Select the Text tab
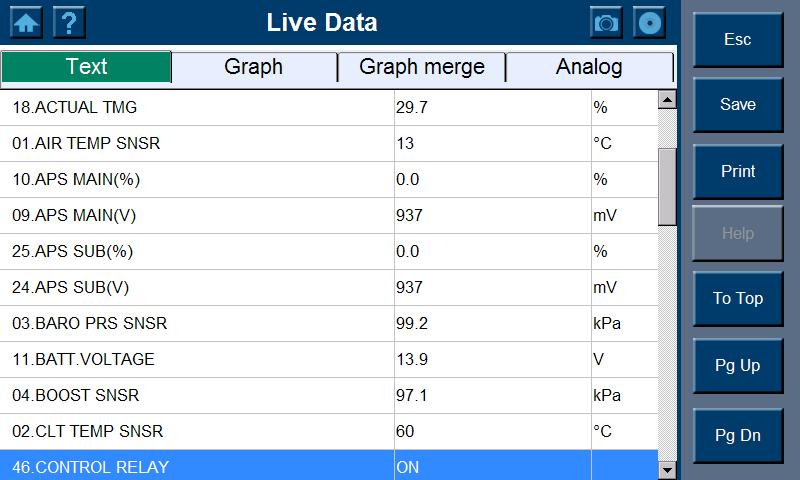This screenshot has width=800, height=480. tap(86, 67)
